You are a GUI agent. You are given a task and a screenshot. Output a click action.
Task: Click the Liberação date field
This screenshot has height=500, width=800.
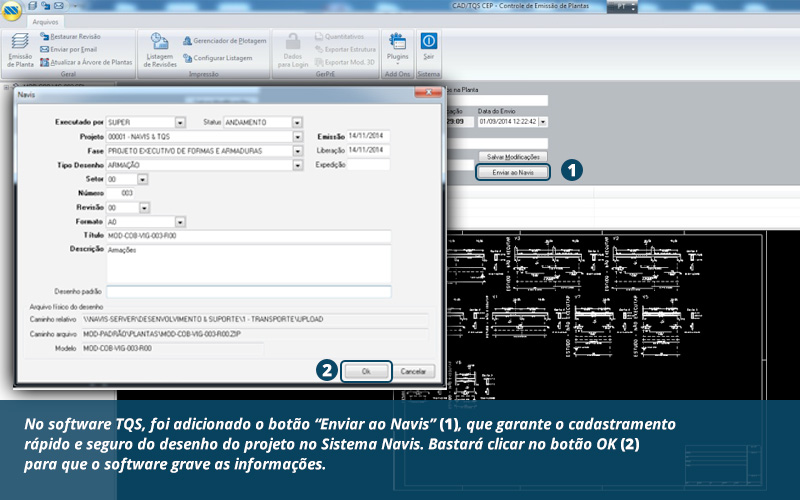point(368,150)
